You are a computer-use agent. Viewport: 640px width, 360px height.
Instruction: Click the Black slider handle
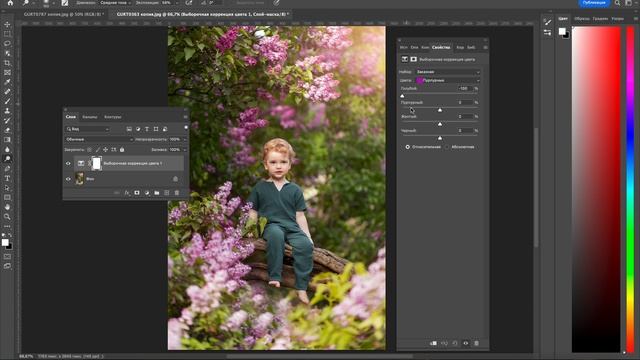coord(440,138)
